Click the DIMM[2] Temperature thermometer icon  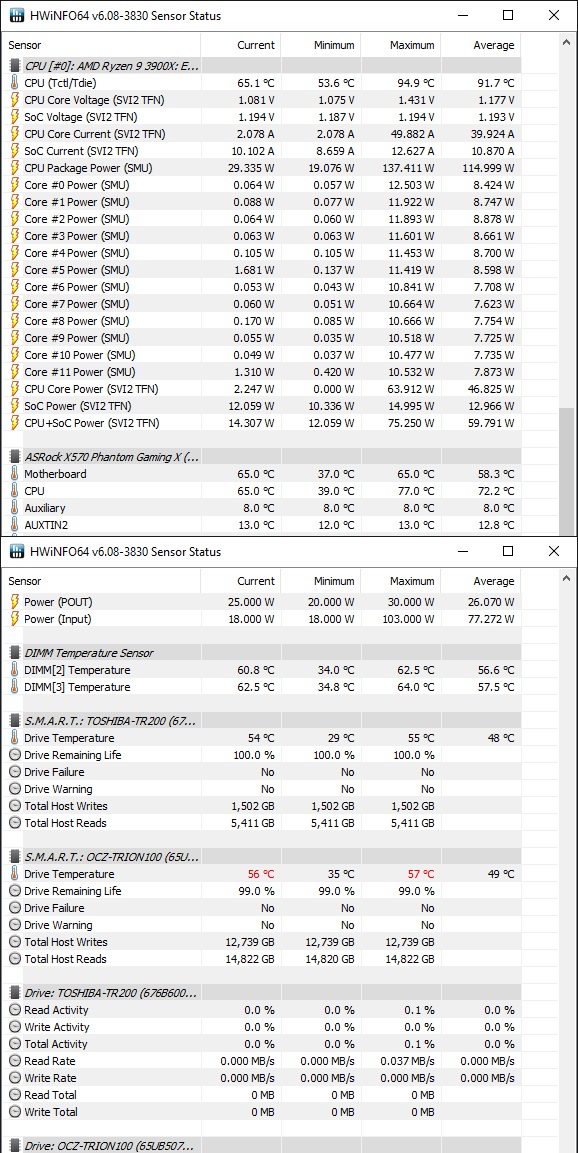pyautogui.click(x=14, y=670)
